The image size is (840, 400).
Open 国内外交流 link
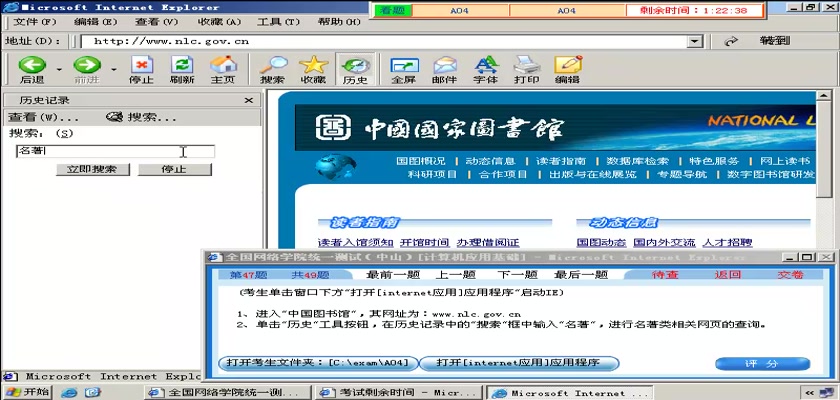coord(664,243)
